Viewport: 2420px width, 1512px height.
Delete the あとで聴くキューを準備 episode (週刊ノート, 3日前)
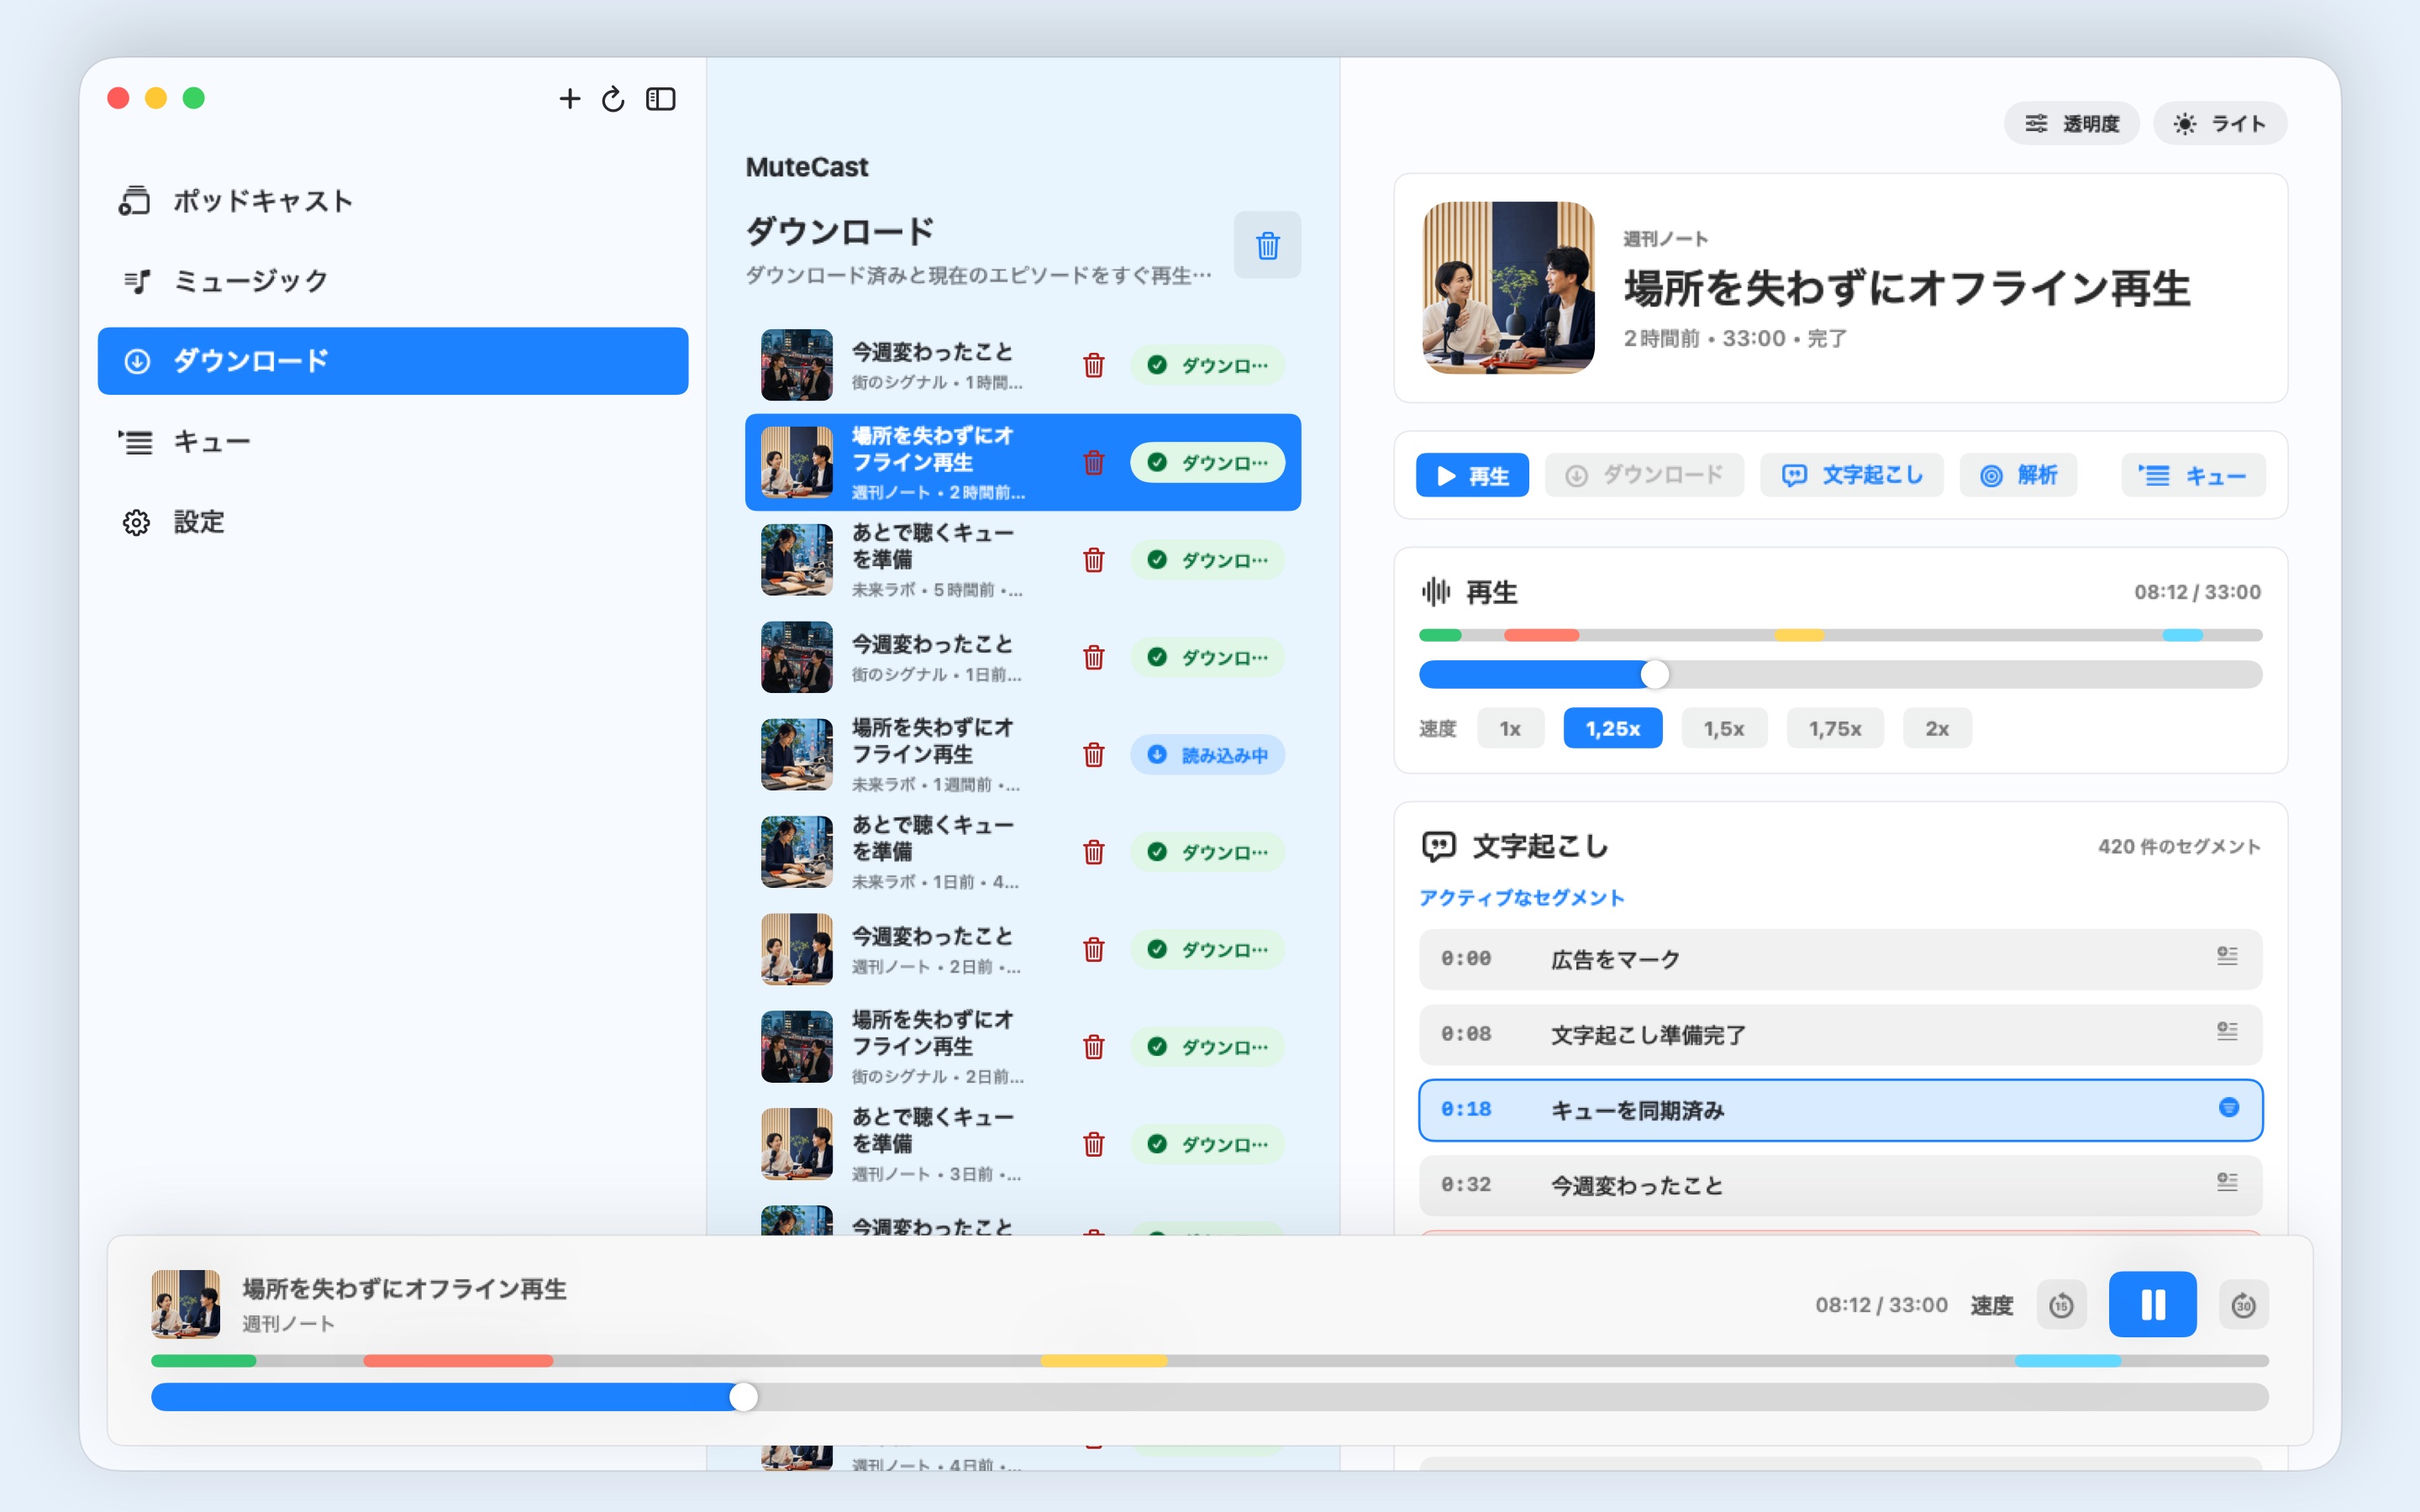1094,1143
